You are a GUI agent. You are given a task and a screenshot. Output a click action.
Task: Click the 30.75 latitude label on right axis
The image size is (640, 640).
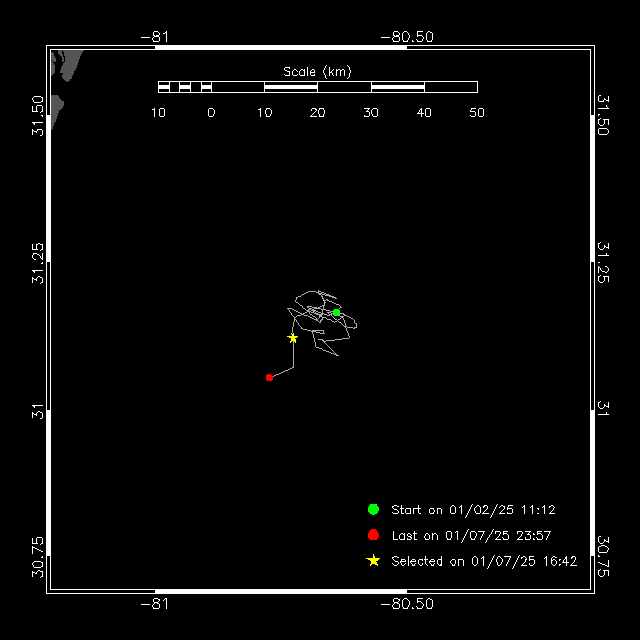tap(603, 556)
